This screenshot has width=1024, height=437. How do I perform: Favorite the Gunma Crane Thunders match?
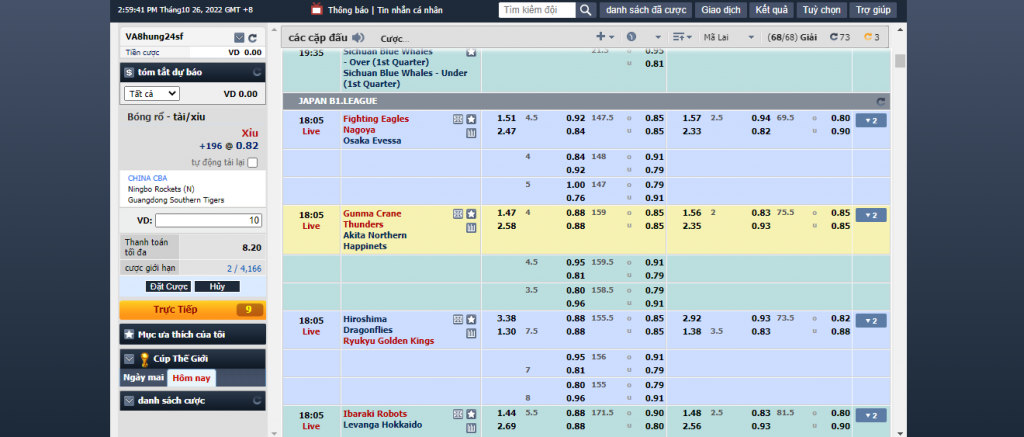coord(471,214)
